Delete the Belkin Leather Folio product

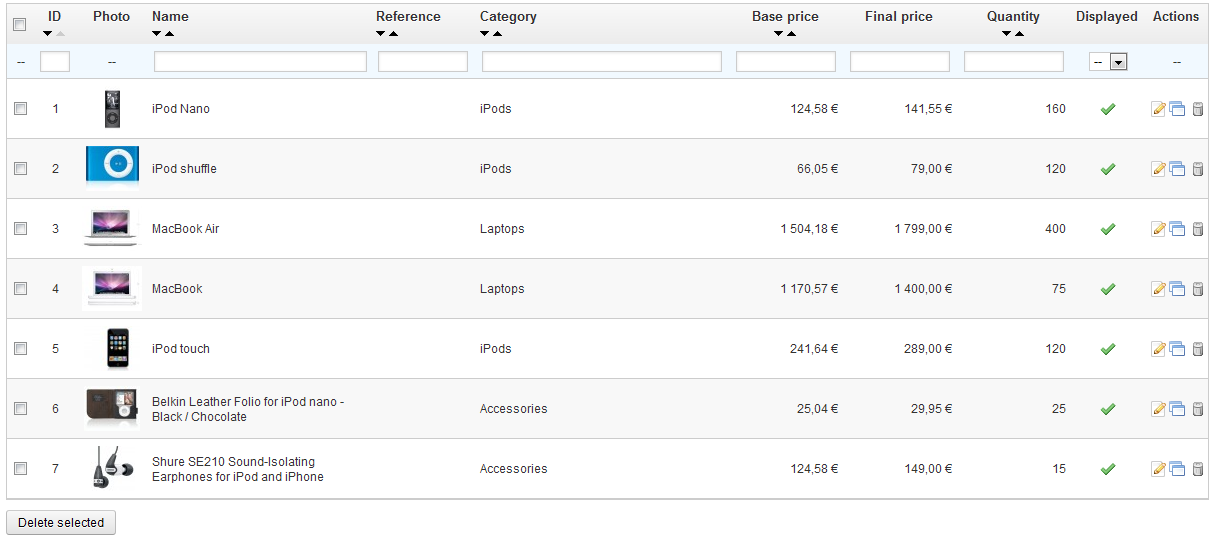1197,409
